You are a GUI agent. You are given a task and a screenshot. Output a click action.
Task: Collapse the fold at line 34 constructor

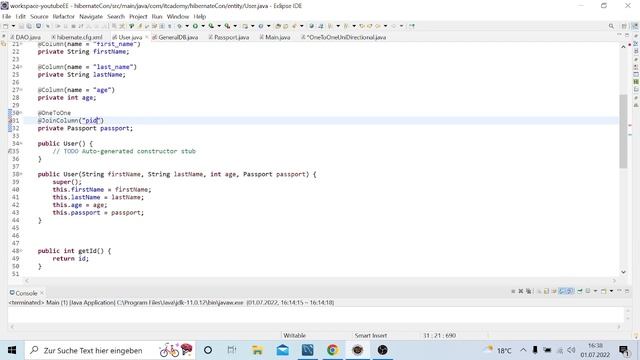coord(21,144)
